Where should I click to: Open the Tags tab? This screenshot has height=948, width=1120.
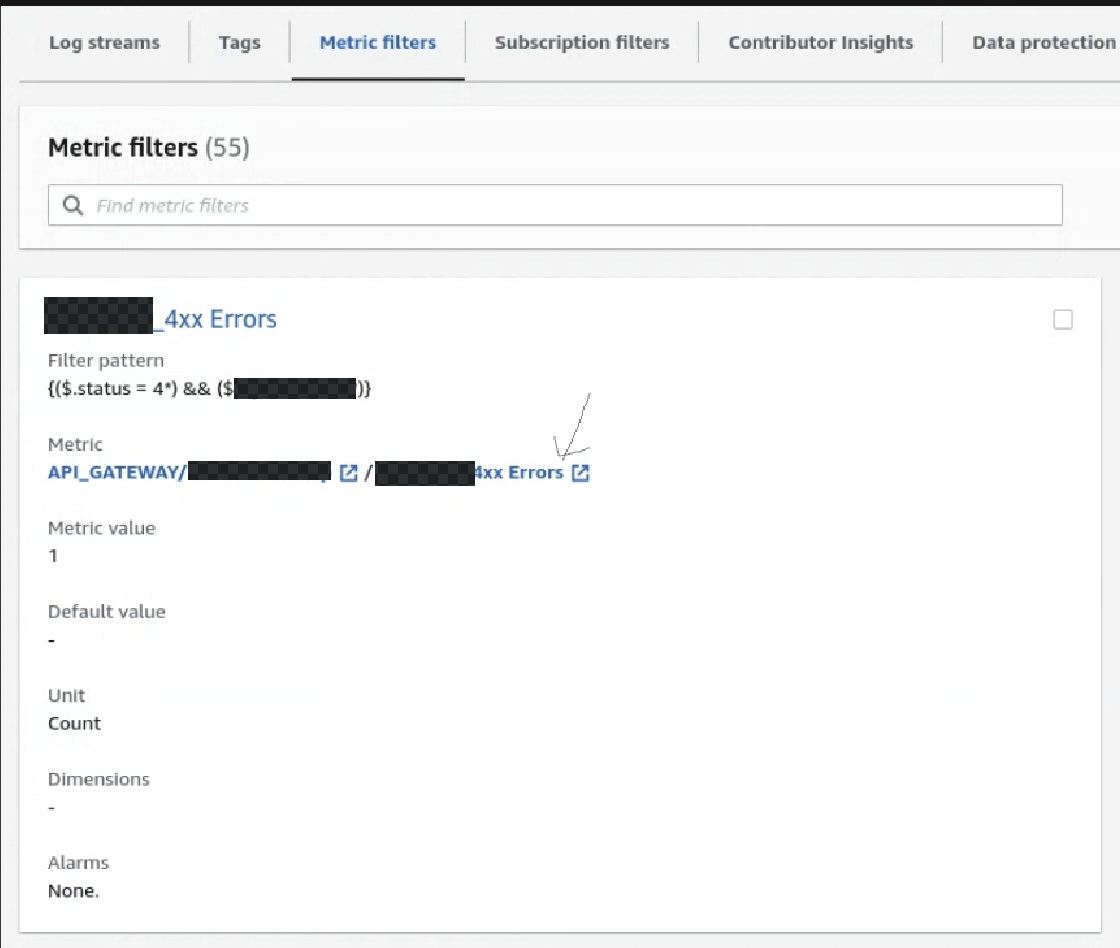(239, 42)
